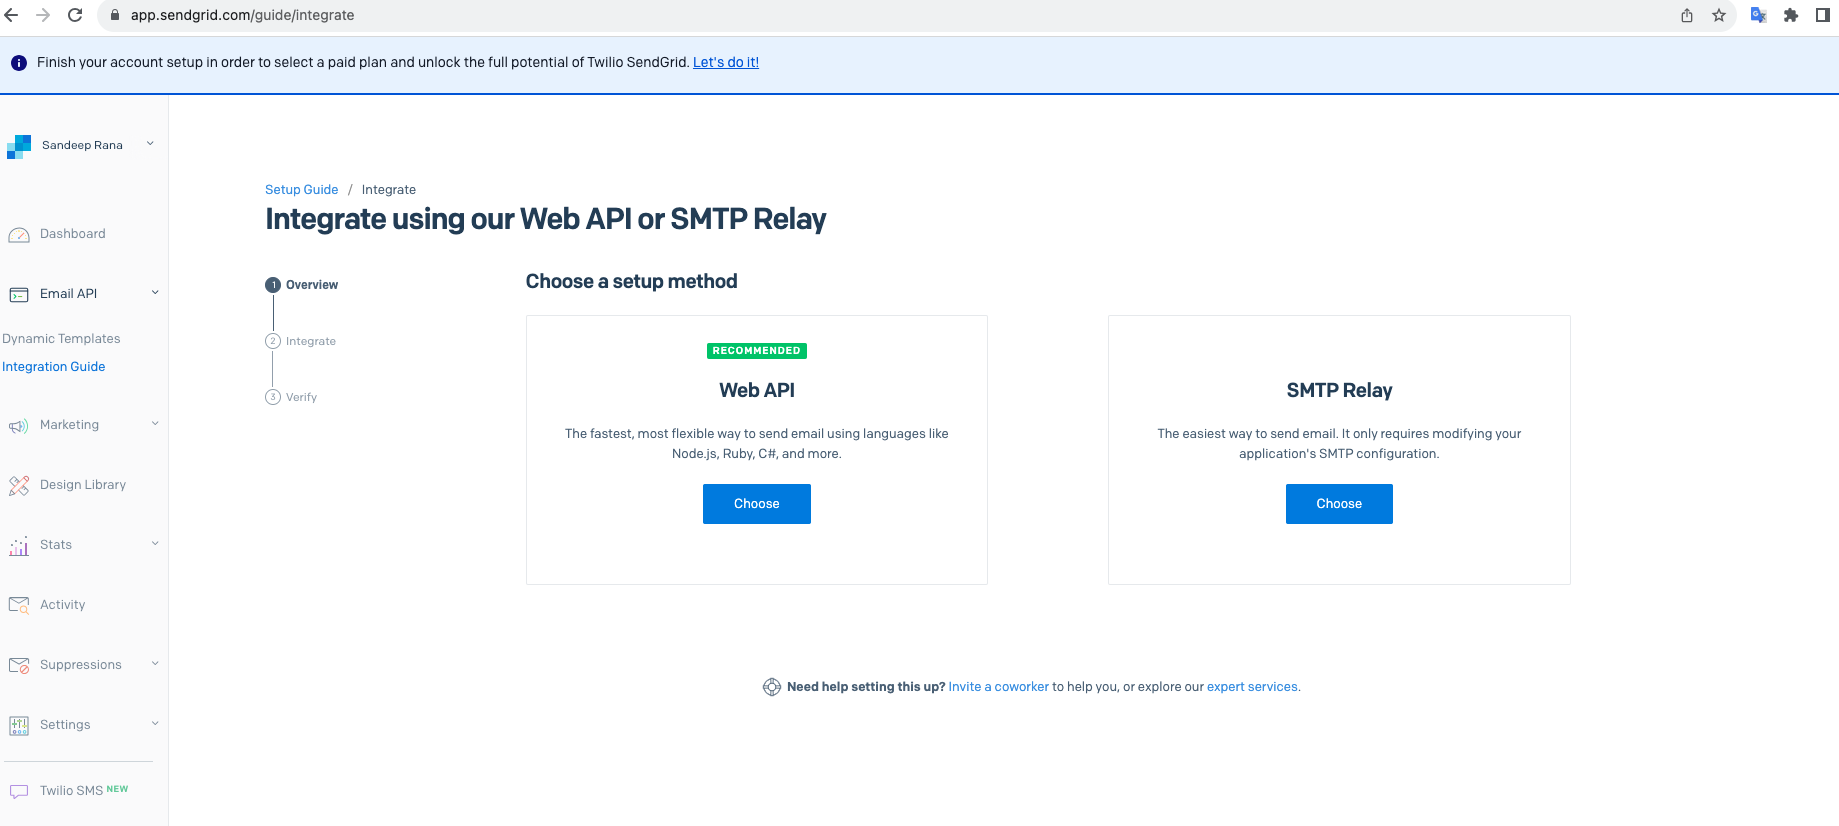Screen dimensions: 1839x826
Task: Click the Activity envelope icon
Action: pyautogui.click(x=19, y=605)
